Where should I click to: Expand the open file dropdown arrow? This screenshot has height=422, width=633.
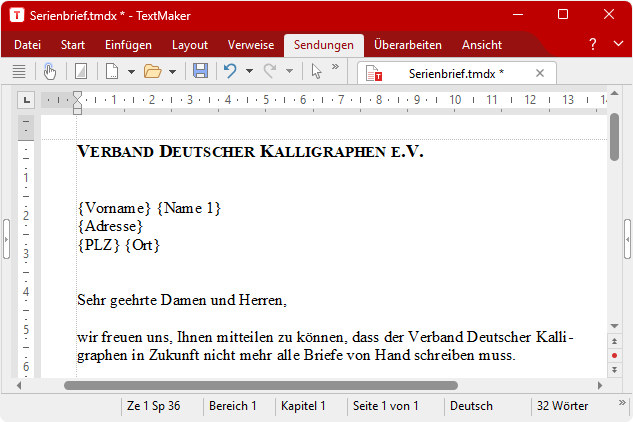click(x=172, y=72)
